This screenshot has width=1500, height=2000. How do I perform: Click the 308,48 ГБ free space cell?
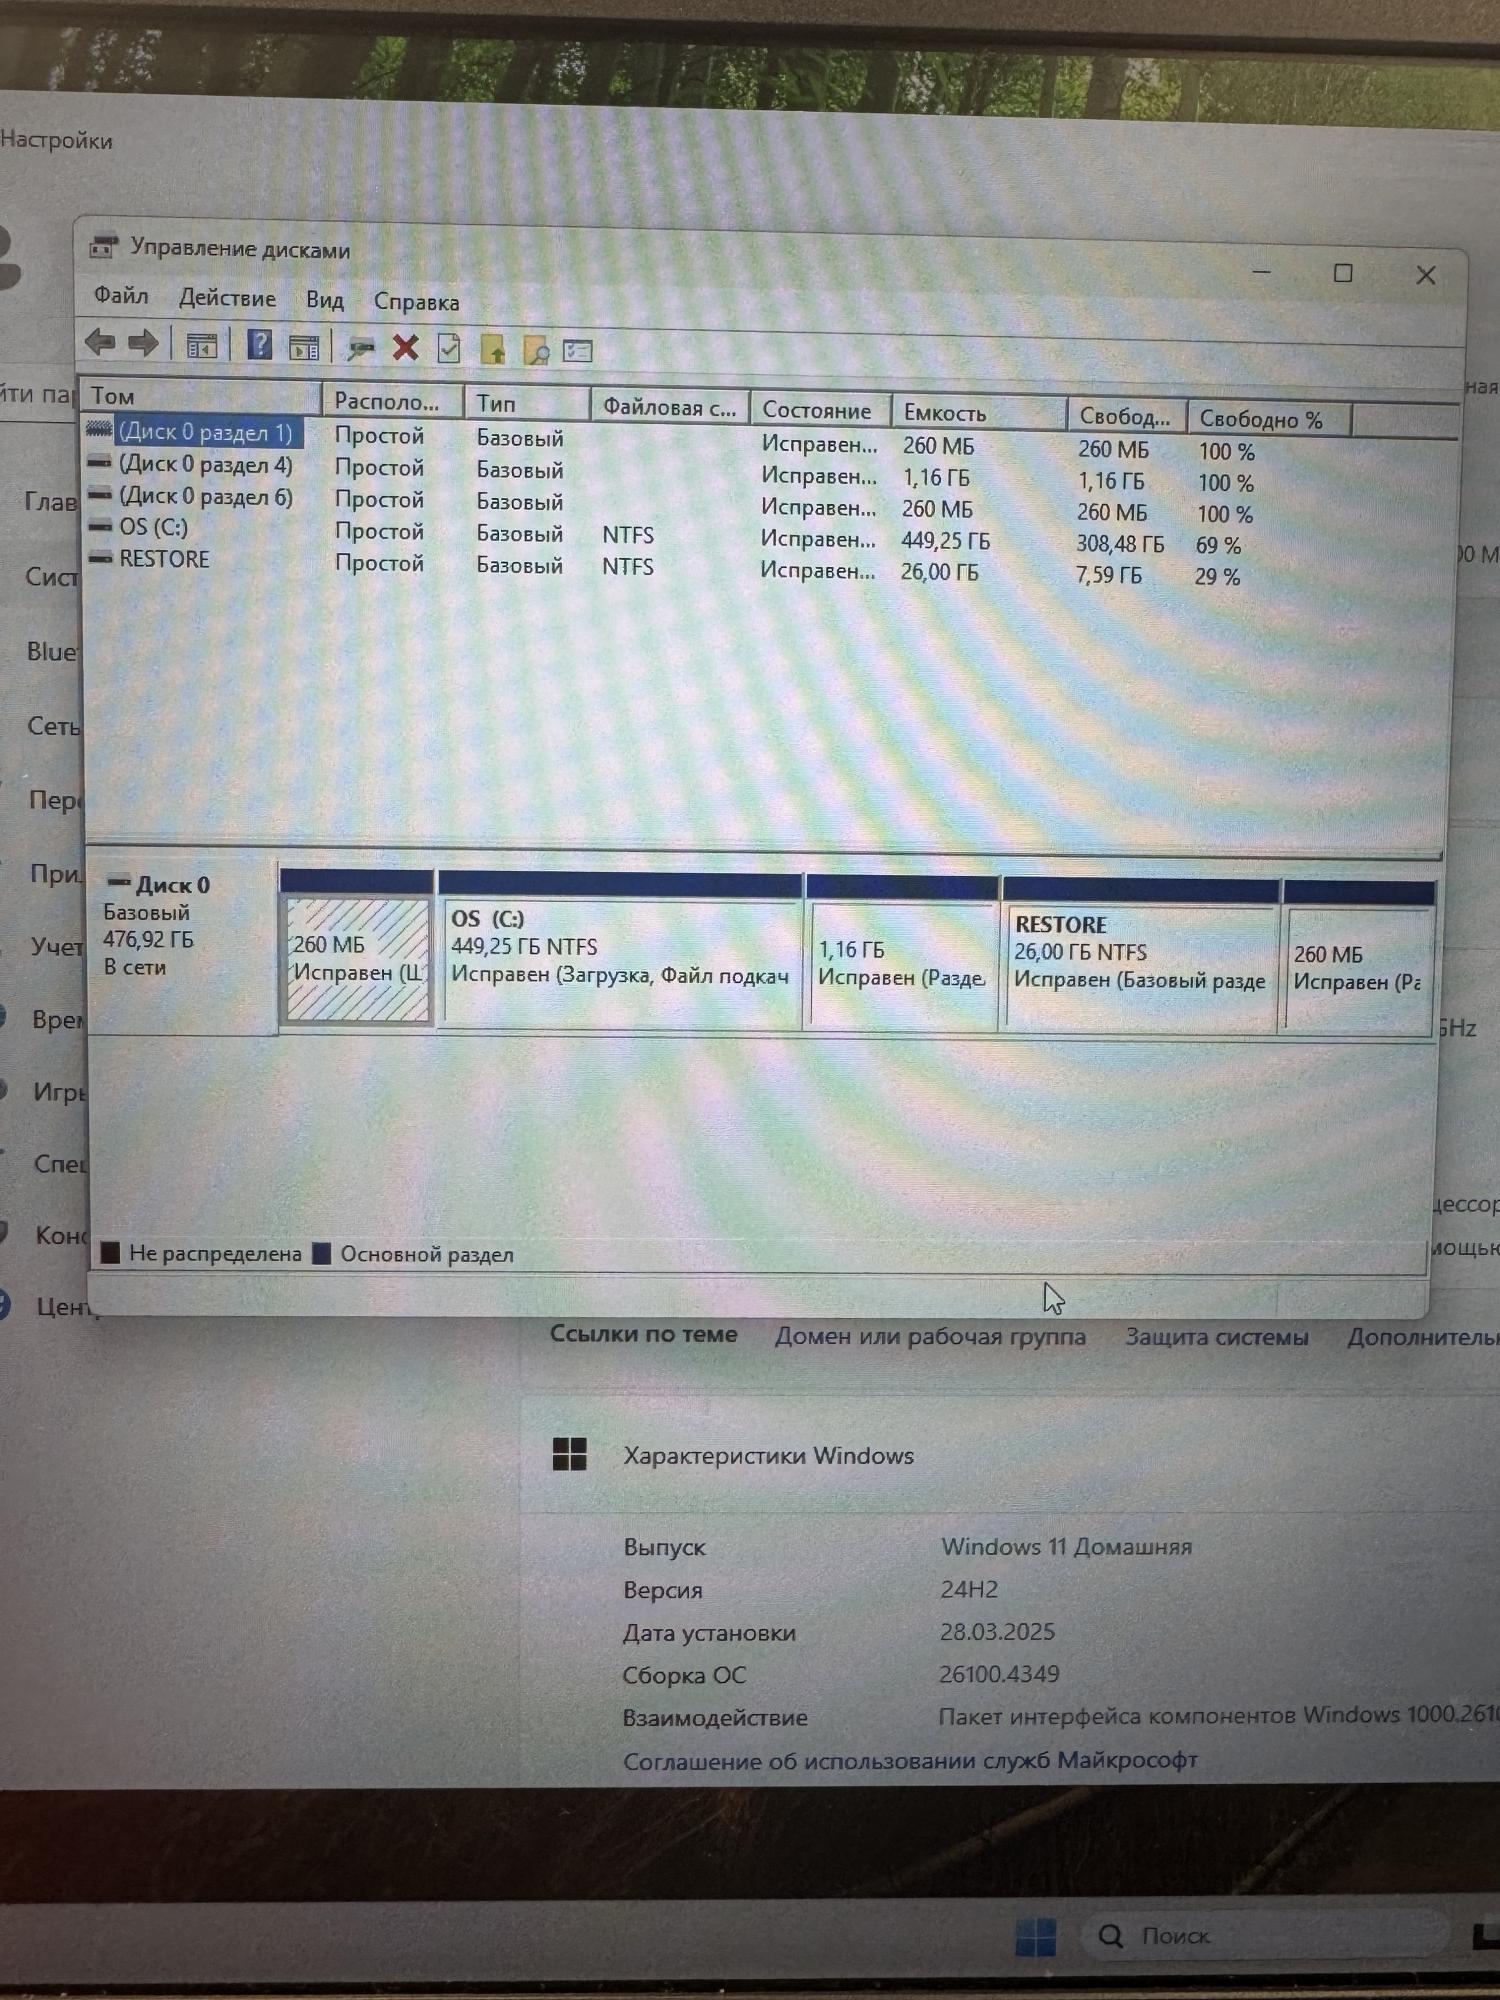tap(1120, 544)
